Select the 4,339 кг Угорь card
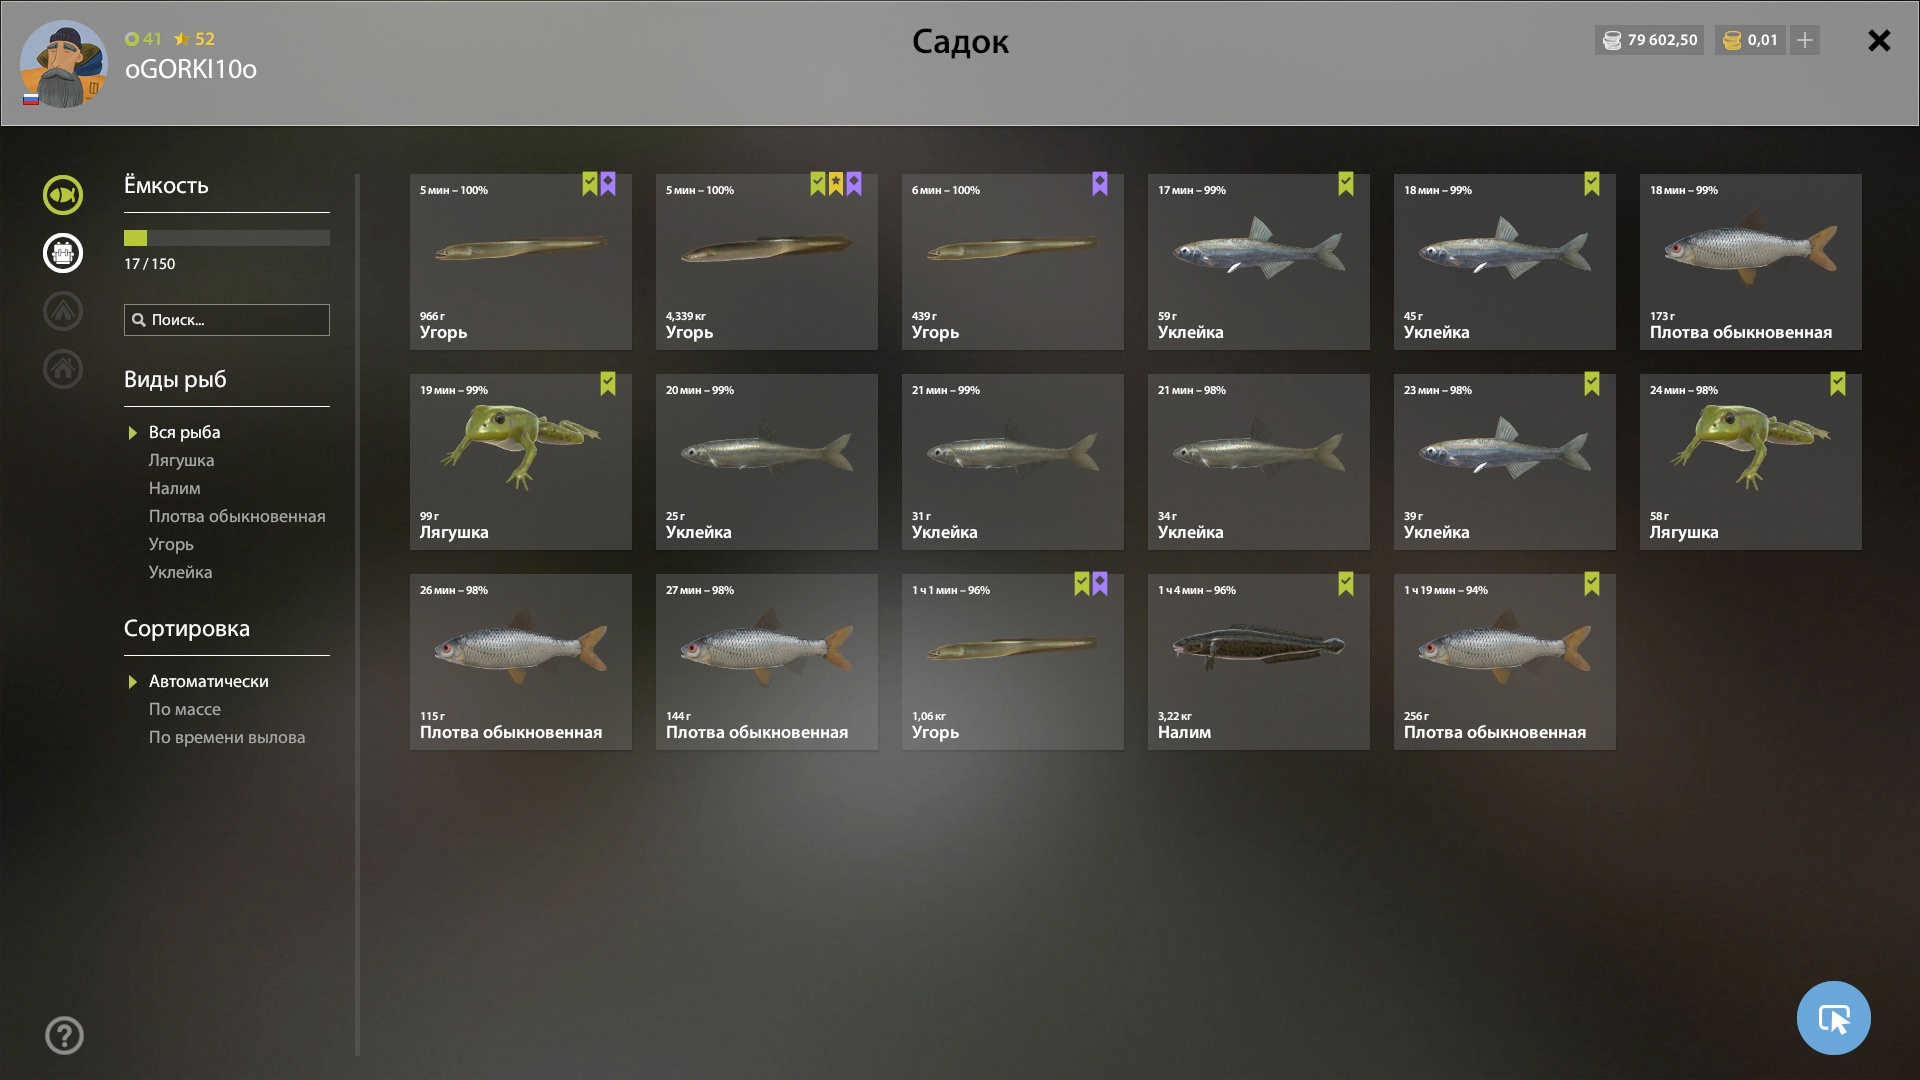 pos(767,262)
